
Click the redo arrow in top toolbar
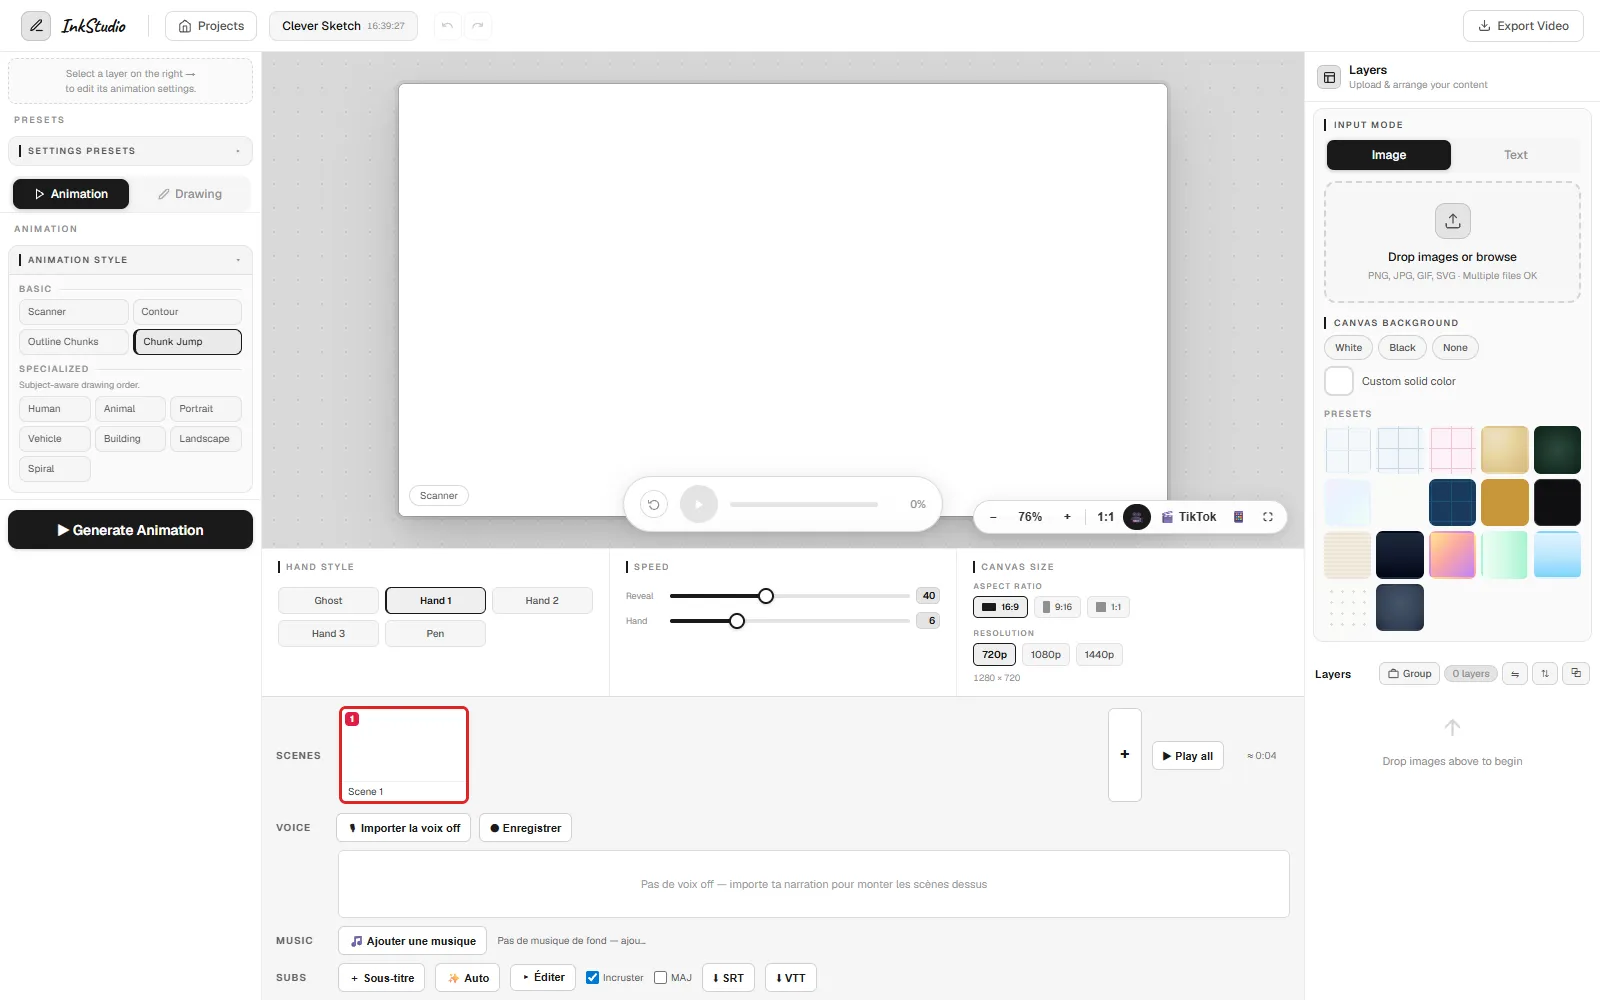[478, 26]
